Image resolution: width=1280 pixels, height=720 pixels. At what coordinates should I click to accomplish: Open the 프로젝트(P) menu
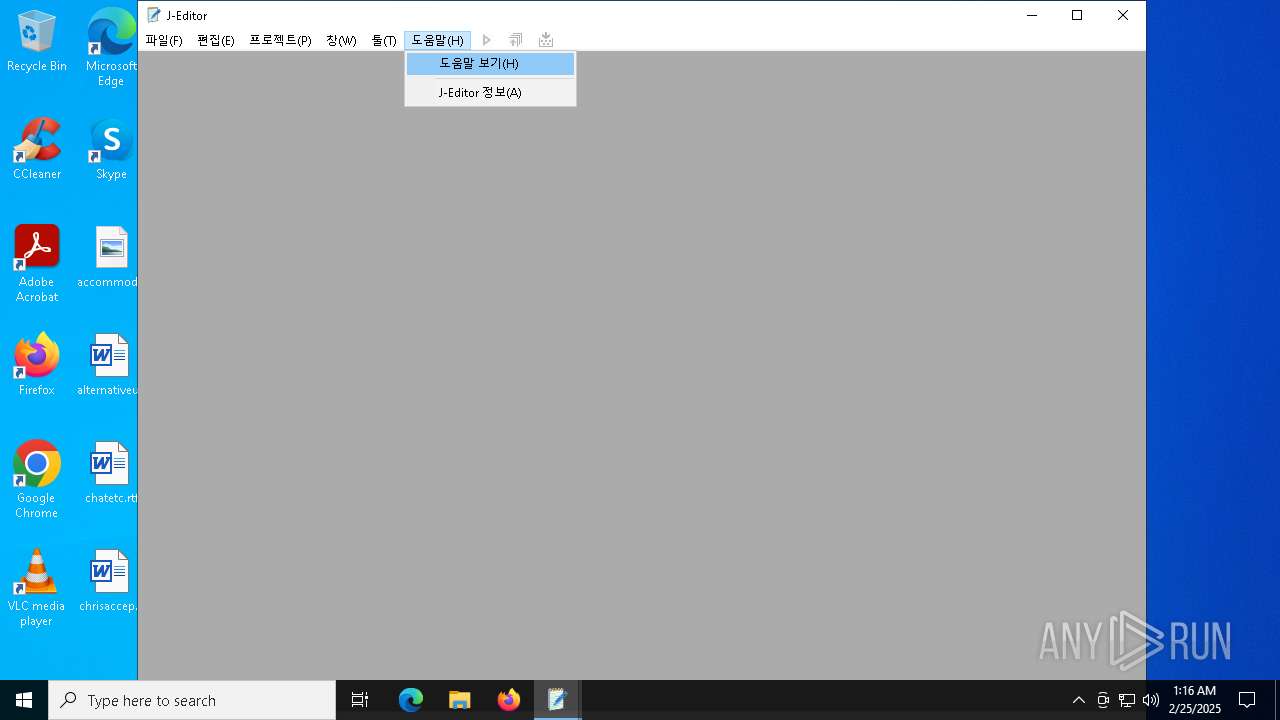coord(280,40)
